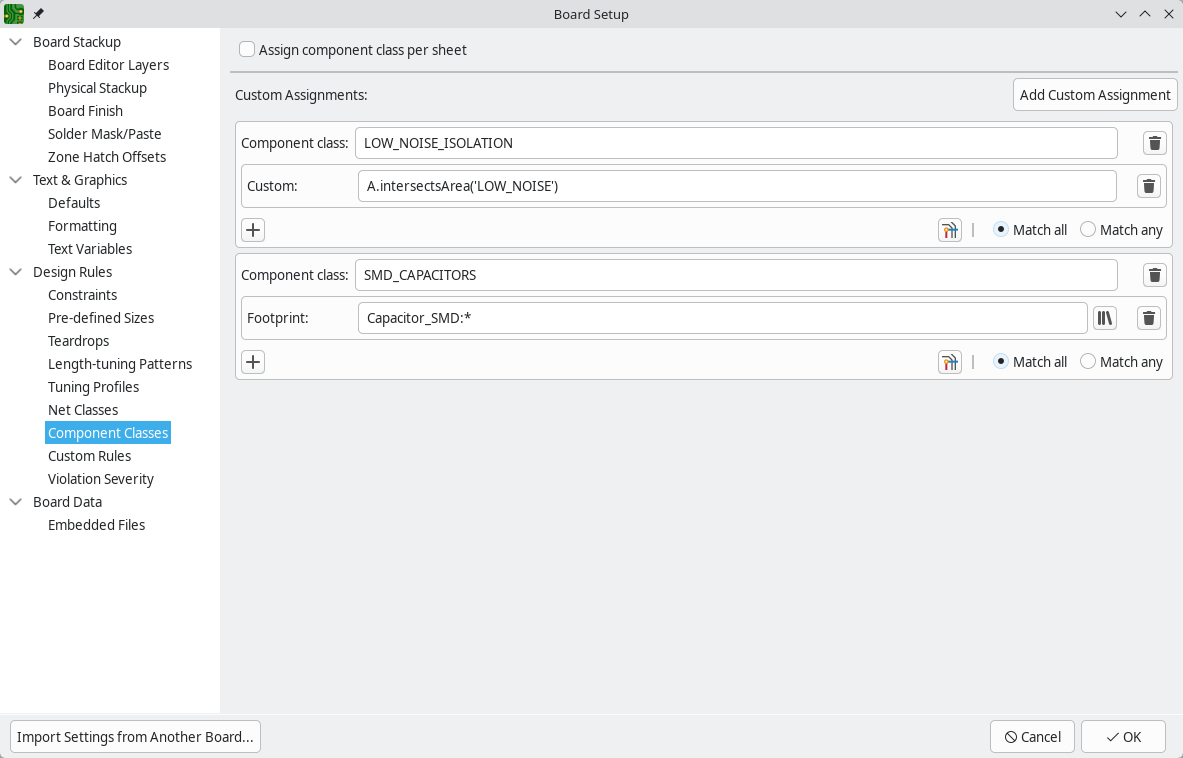Enable assign component class per sheet

click(x=246, y=48)
